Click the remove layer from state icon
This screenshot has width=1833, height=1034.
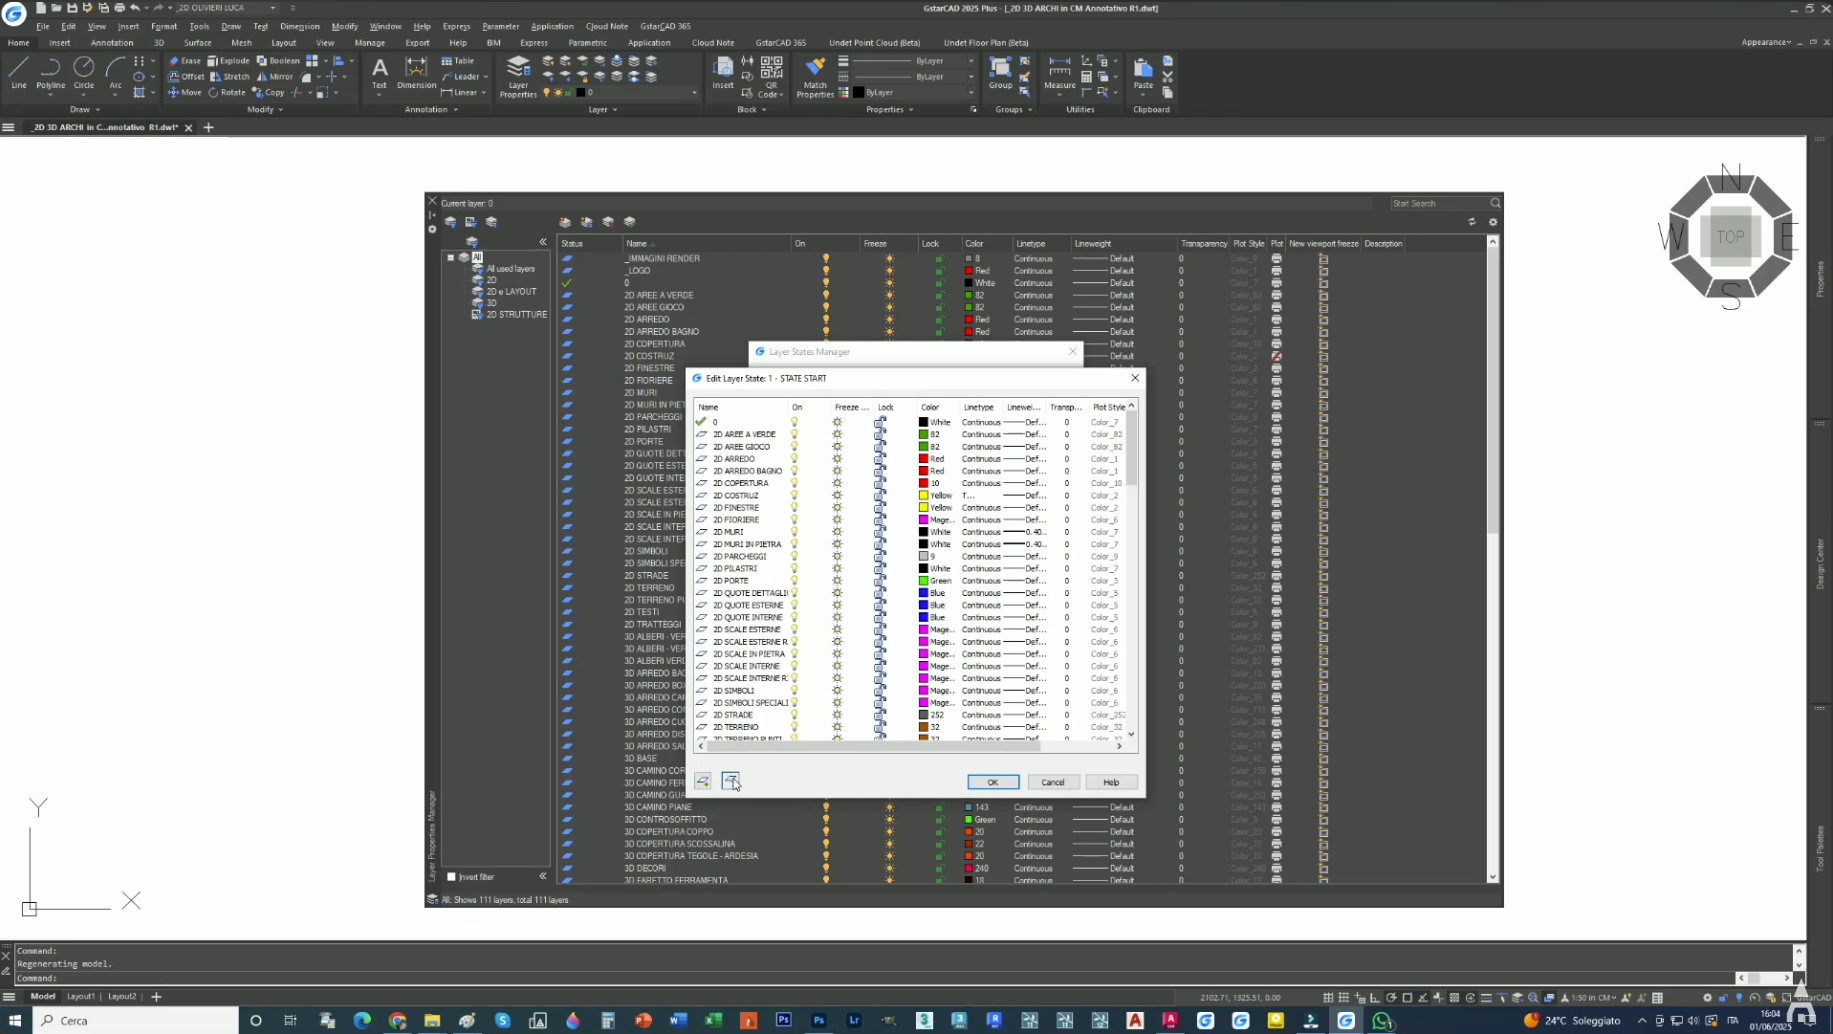click(x=731, y=781)
